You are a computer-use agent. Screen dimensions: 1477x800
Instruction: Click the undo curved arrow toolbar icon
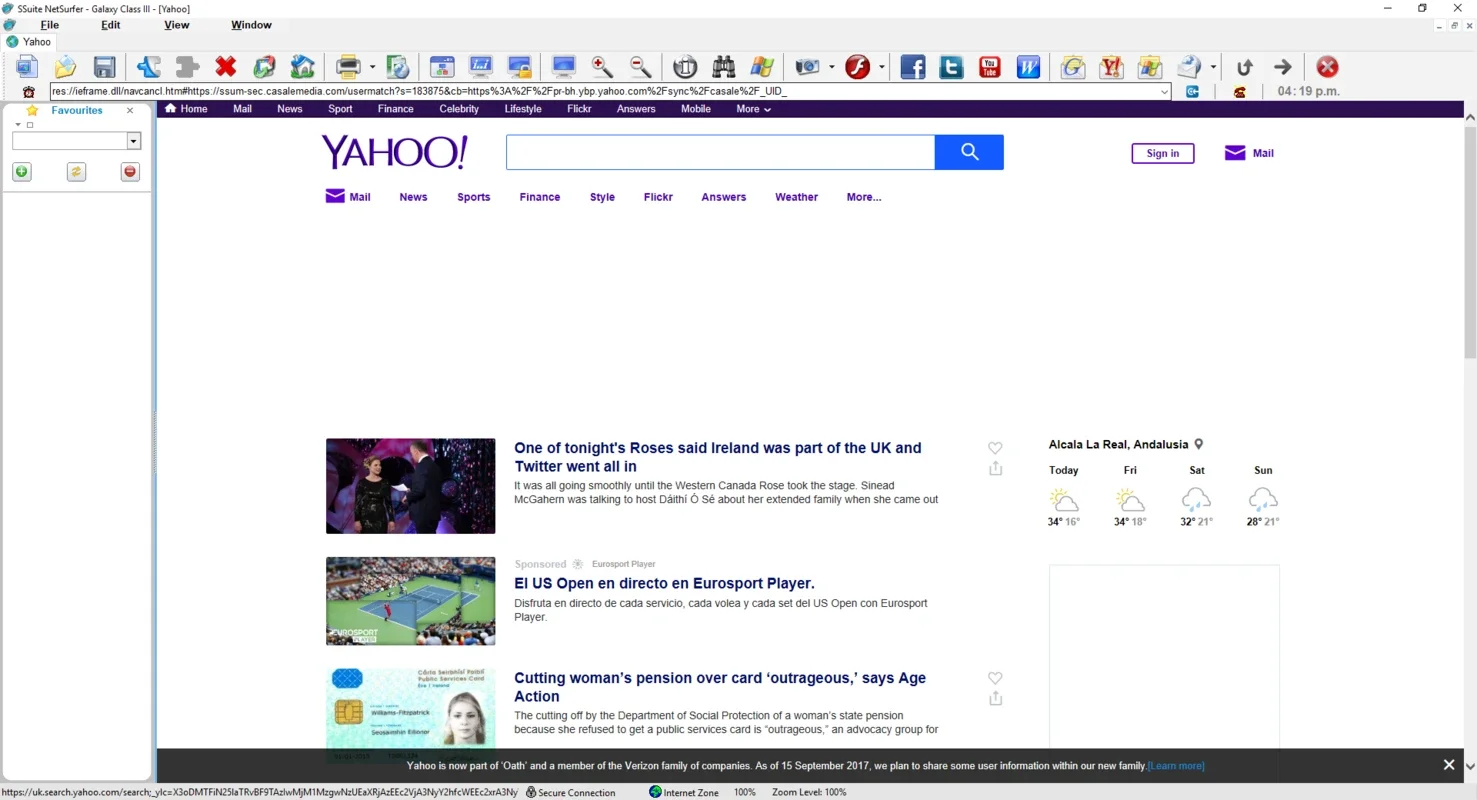click(1245, 67)
